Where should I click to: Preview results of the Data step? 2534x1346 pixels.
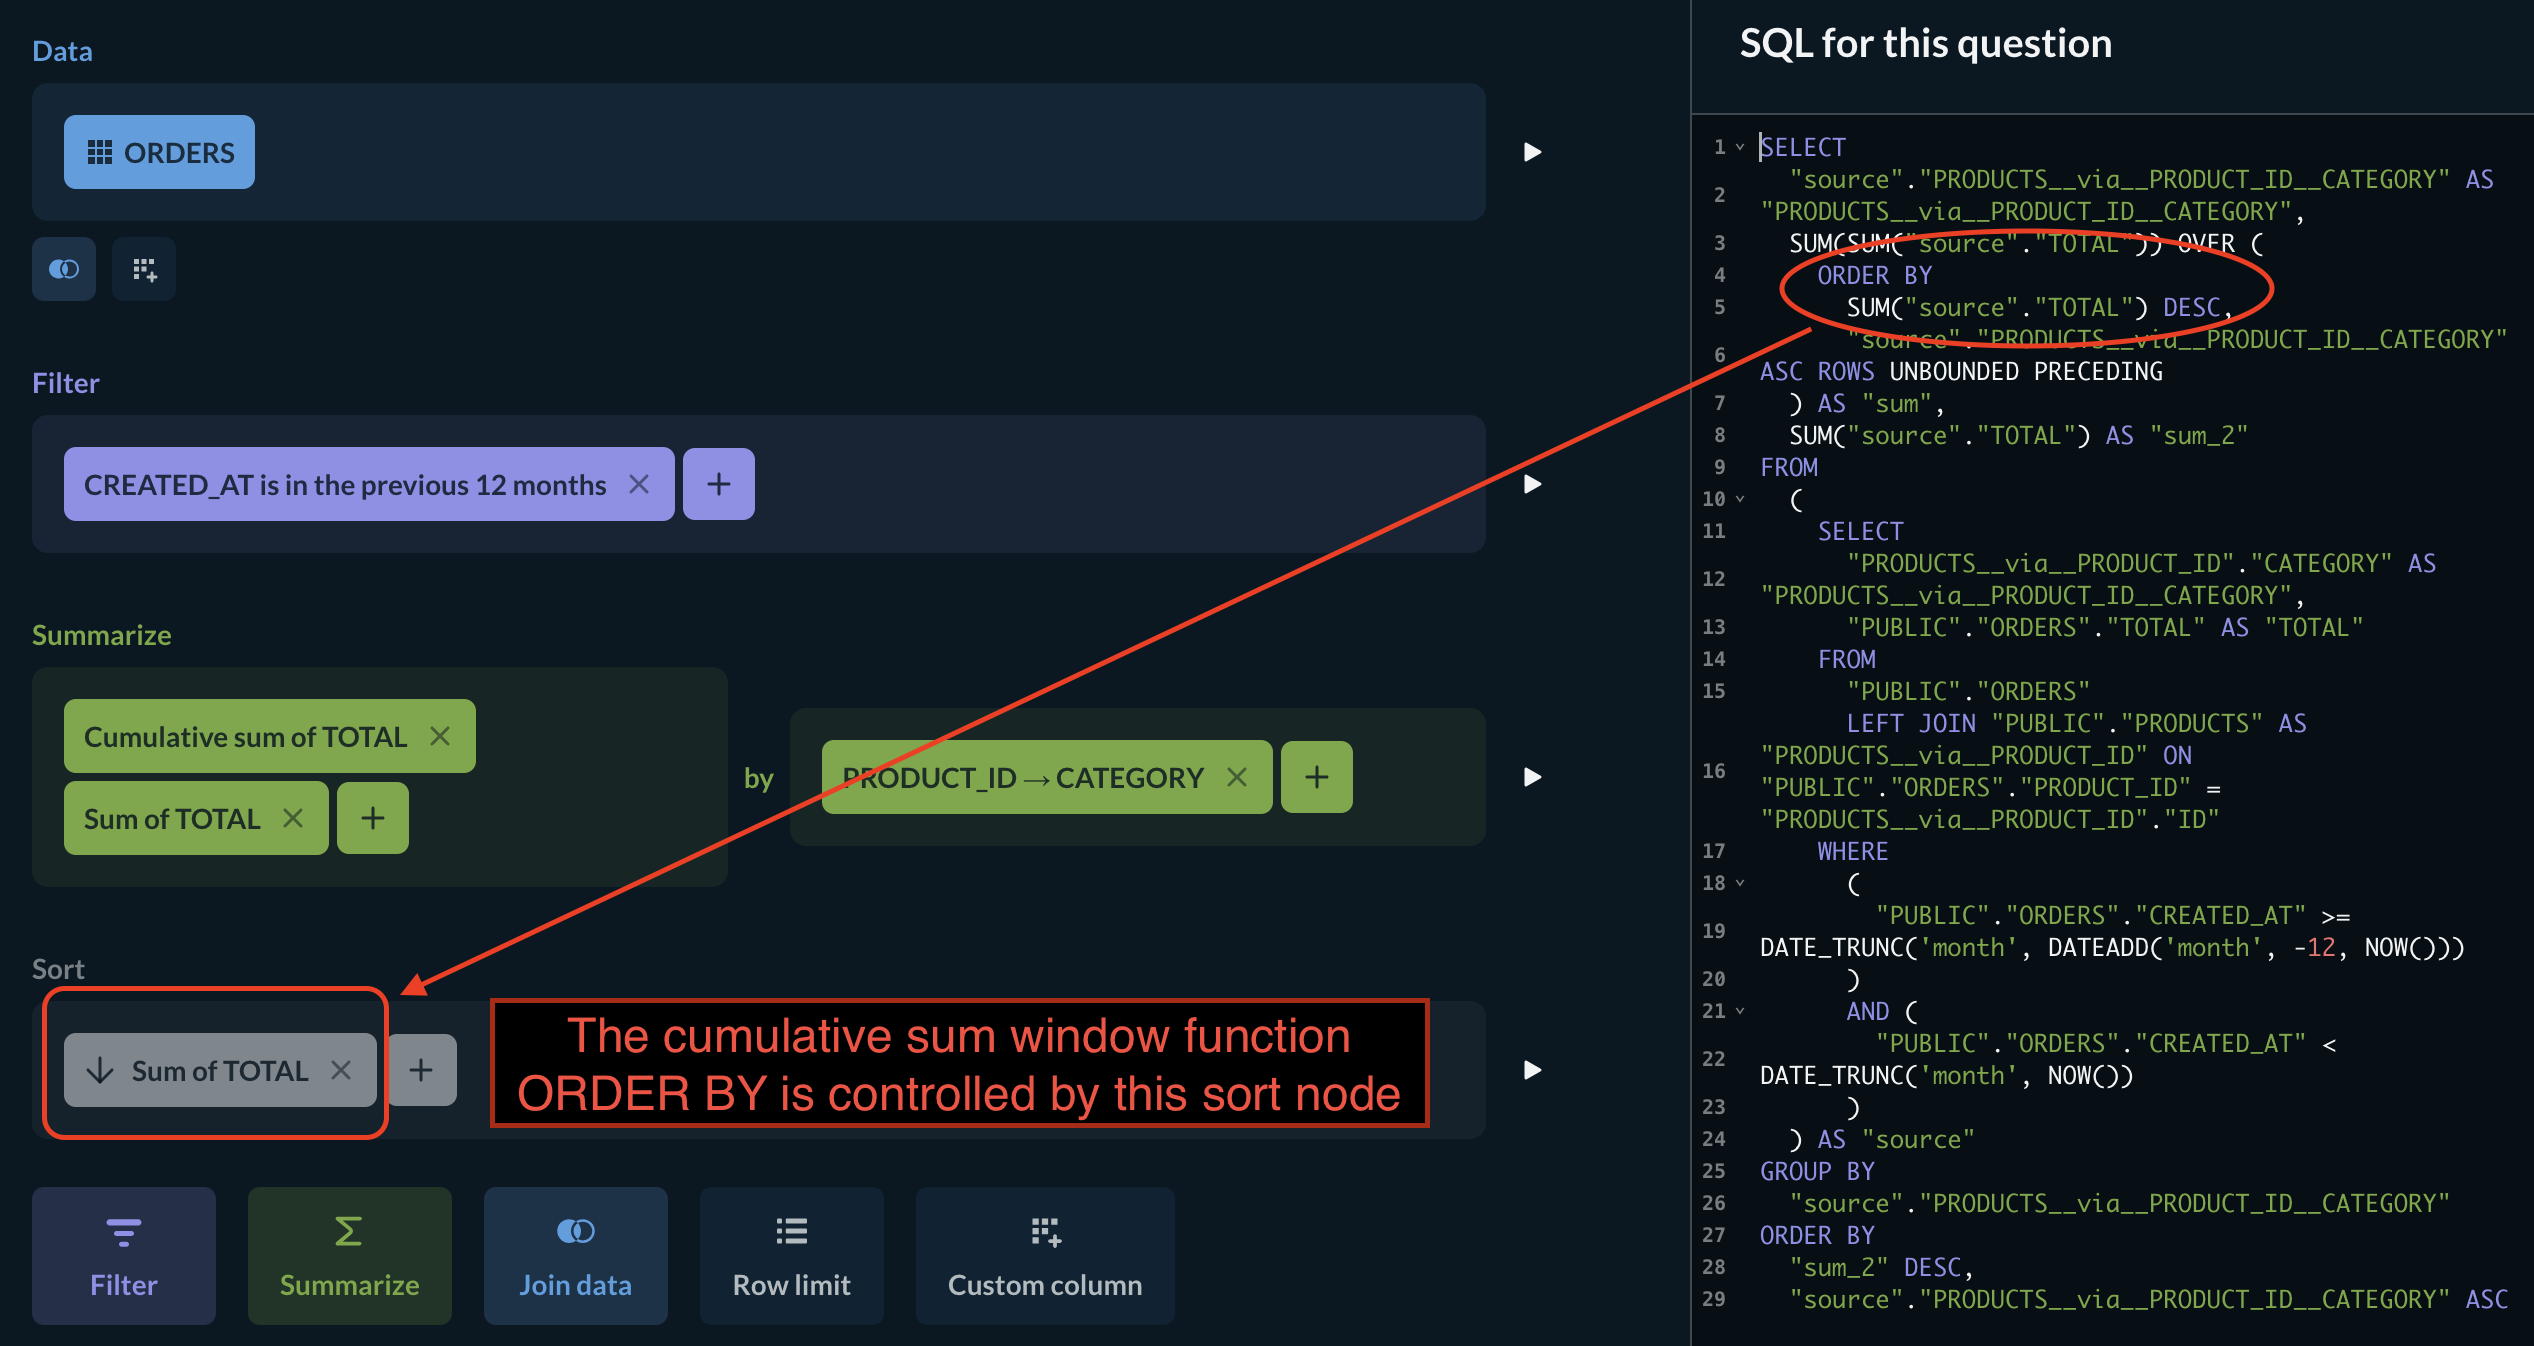[1532, 152]
